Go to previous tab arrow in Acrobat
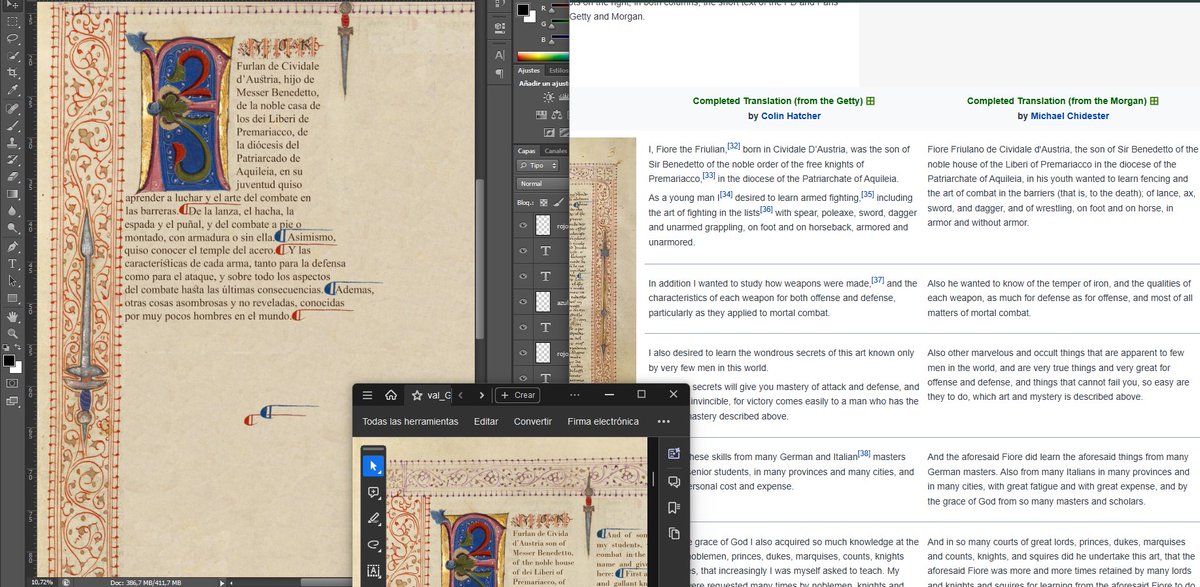The height and width of the screenshot is (587, 1200). click(460, 395)
